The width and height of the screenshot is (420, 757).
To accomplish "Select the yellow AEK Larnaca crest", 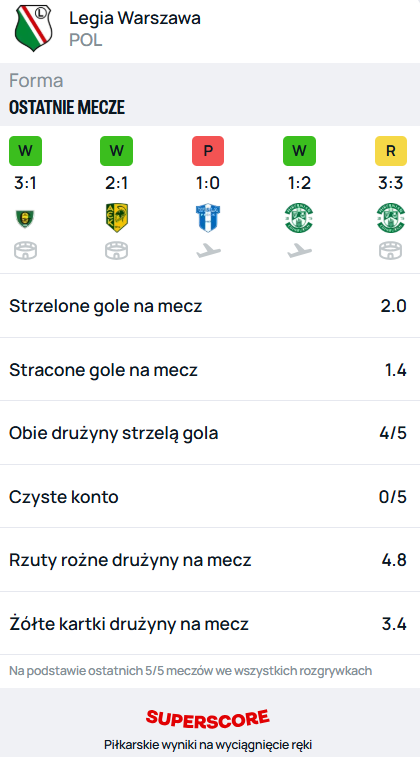I will pos(116,218).
